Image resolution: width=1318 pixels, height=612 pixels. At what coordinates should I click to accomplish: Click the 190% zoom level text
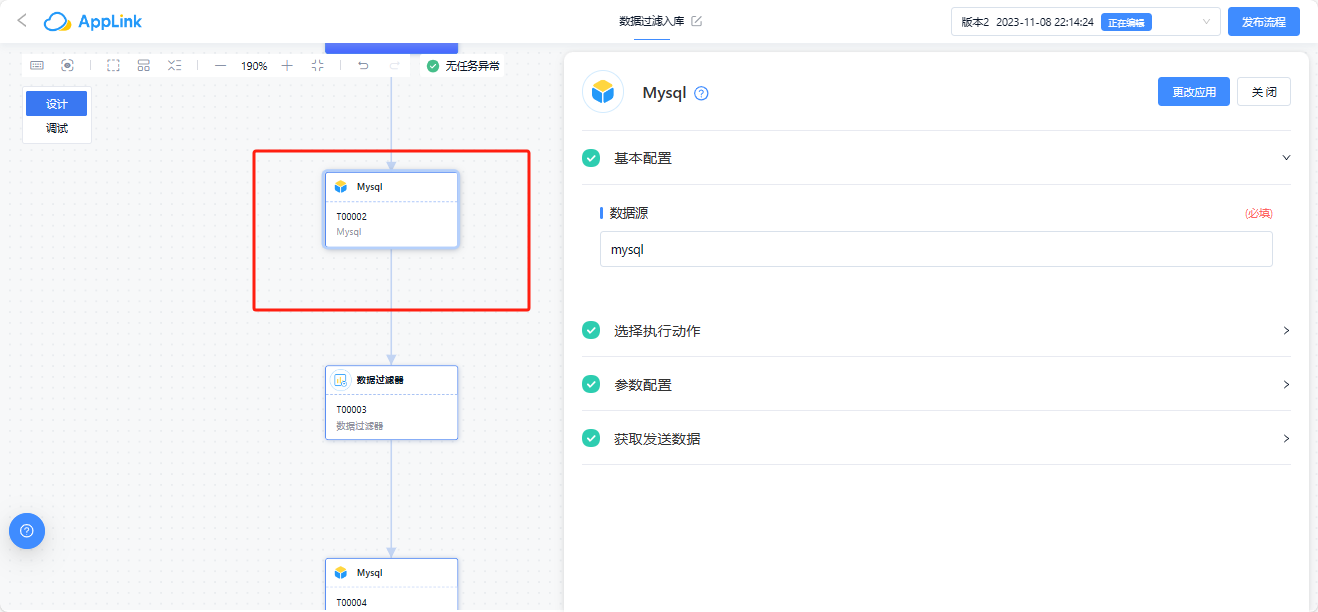point(254,66)
